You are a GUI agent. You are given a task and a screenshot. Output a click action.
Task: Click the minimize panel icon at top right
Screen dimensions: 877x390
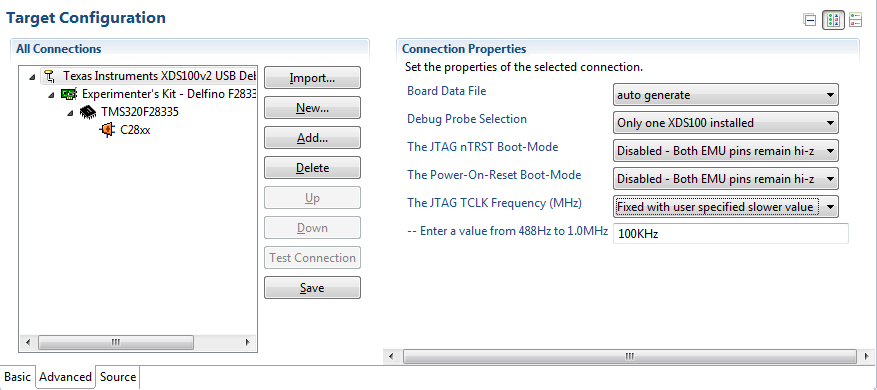[809, 20]
